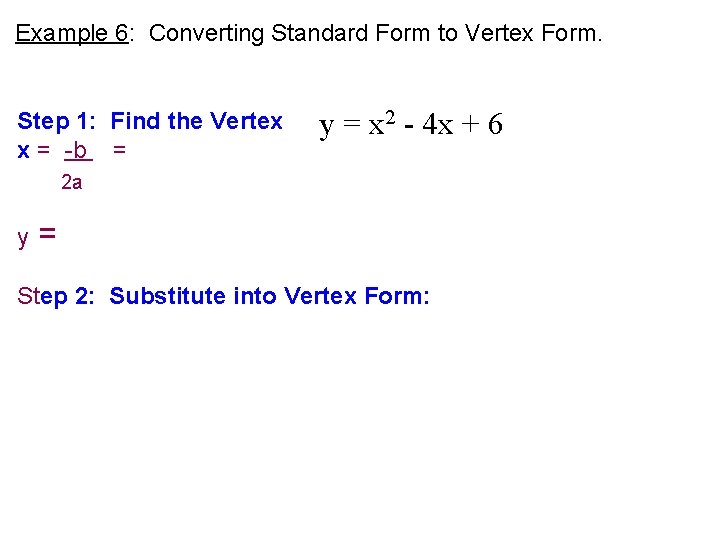Click the equals sign right of the -b fraction
The image size is (720, 540).
[x=119, y=149]
